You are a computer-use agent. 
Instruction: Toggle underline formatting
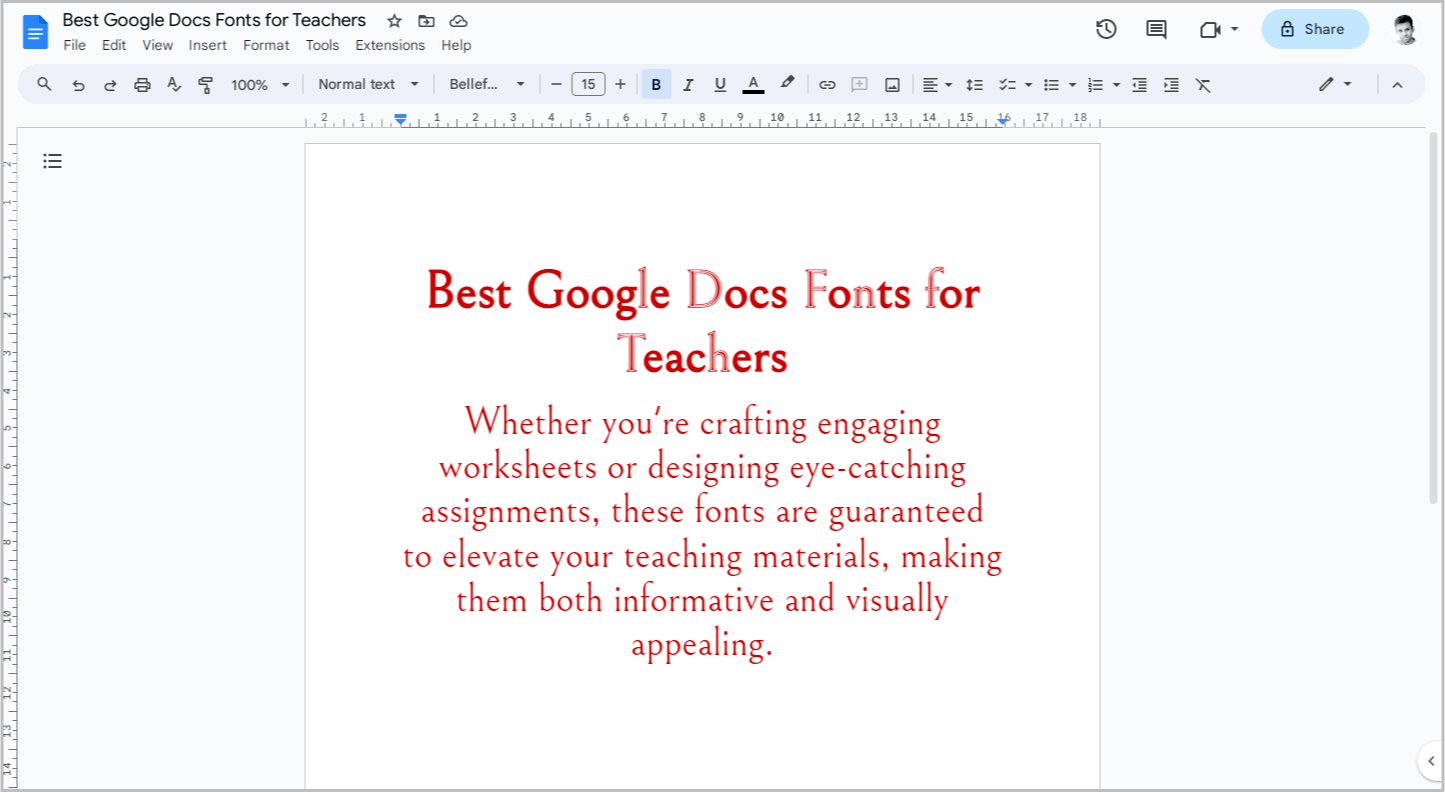(x=720, y=84)
